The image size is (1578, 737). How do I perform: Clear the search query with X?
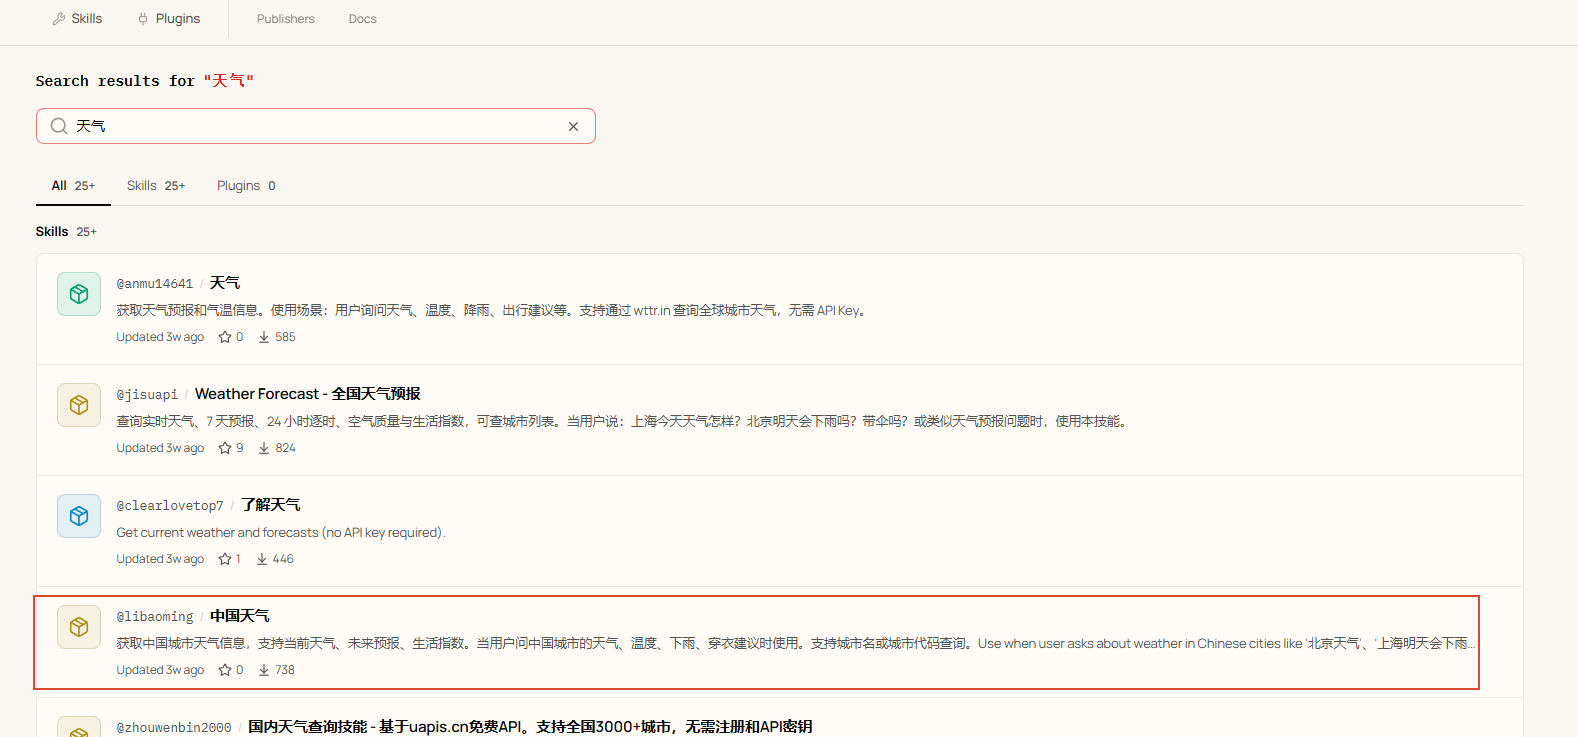click(x=573, y=126)
